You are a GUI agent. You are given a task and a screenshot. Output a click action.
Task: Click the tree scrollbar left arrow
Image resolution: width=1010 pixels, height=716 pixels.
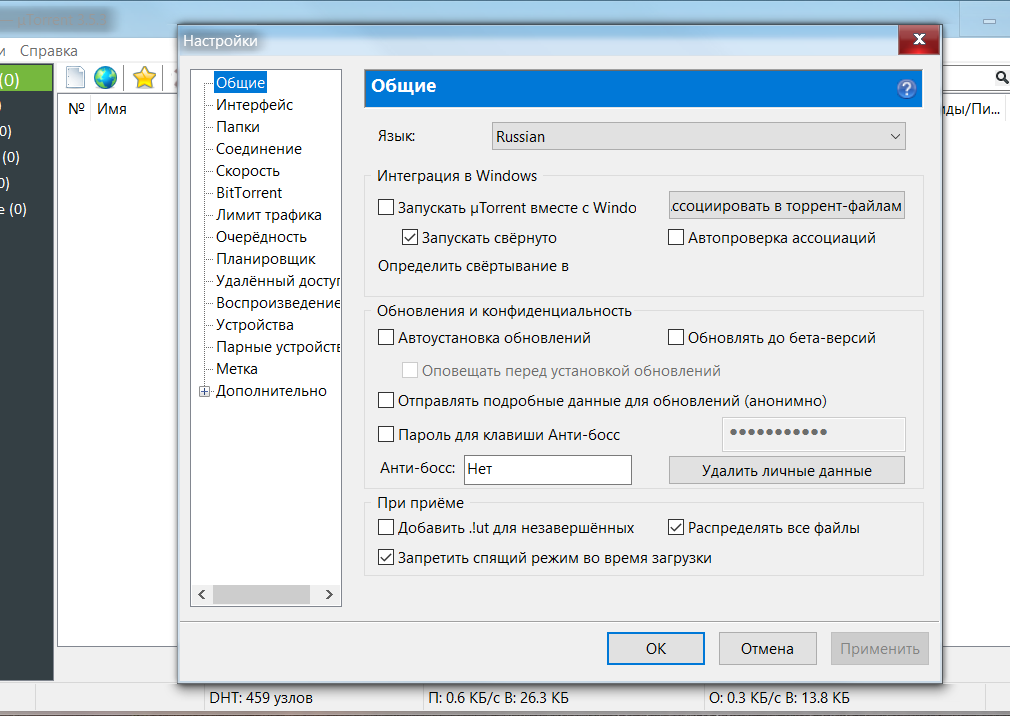202,594
